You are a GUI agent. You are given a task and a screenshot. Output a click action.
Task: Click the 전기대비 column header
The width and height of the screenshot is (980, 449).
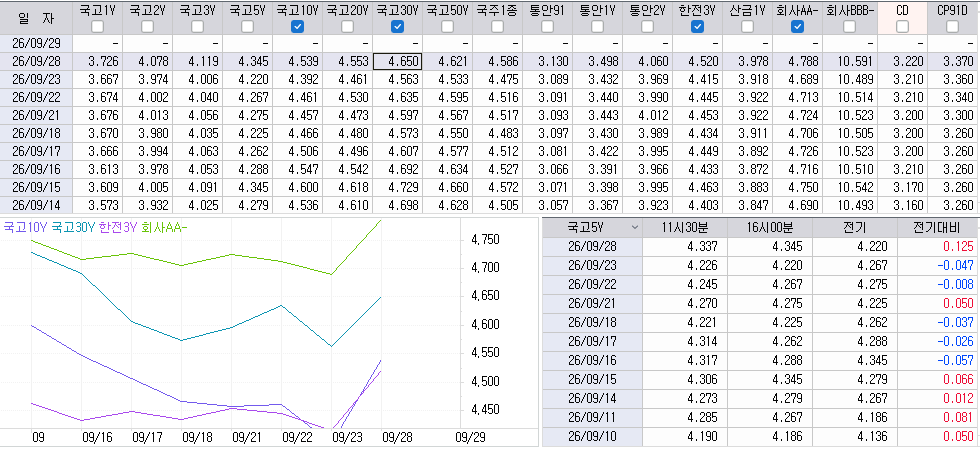tap(938, 228)
